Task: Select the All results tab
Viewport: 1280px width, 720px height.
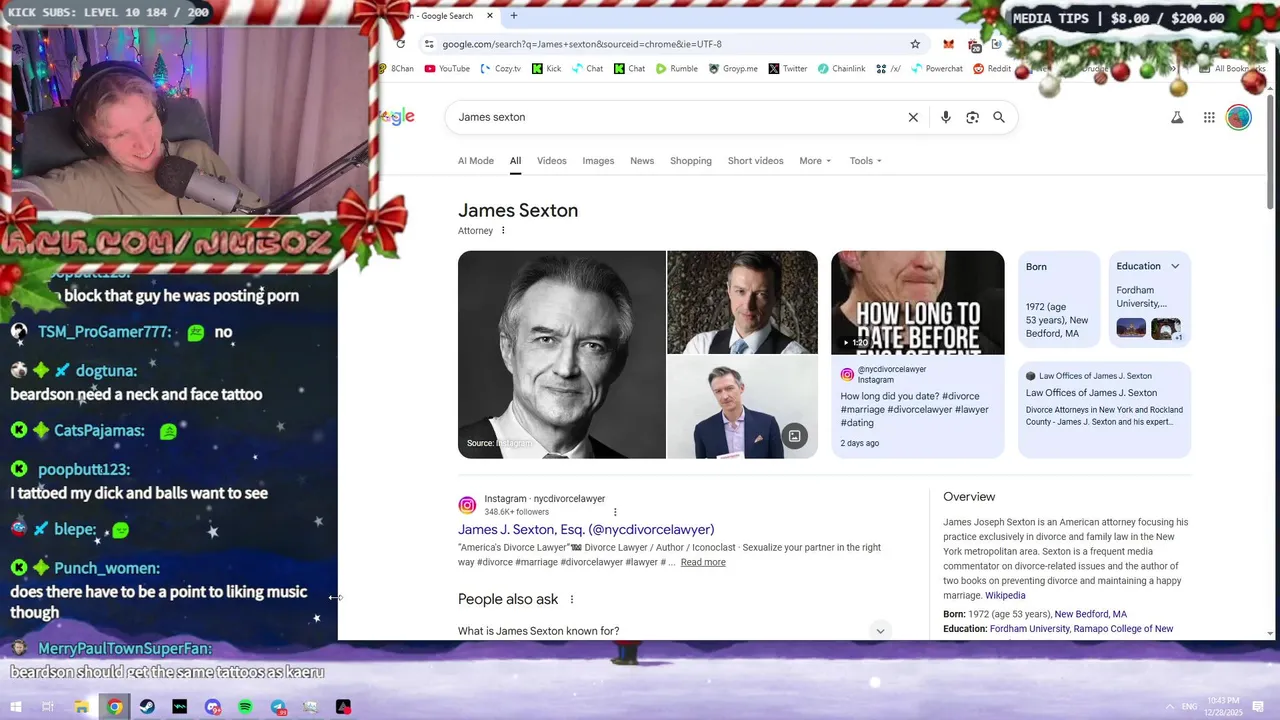Action: click(515, 161)
